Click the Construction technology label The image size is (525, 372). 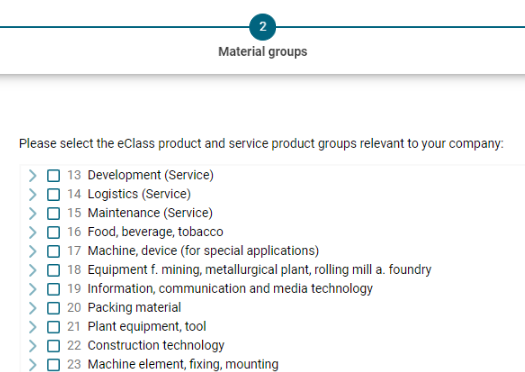coord(156,345)
